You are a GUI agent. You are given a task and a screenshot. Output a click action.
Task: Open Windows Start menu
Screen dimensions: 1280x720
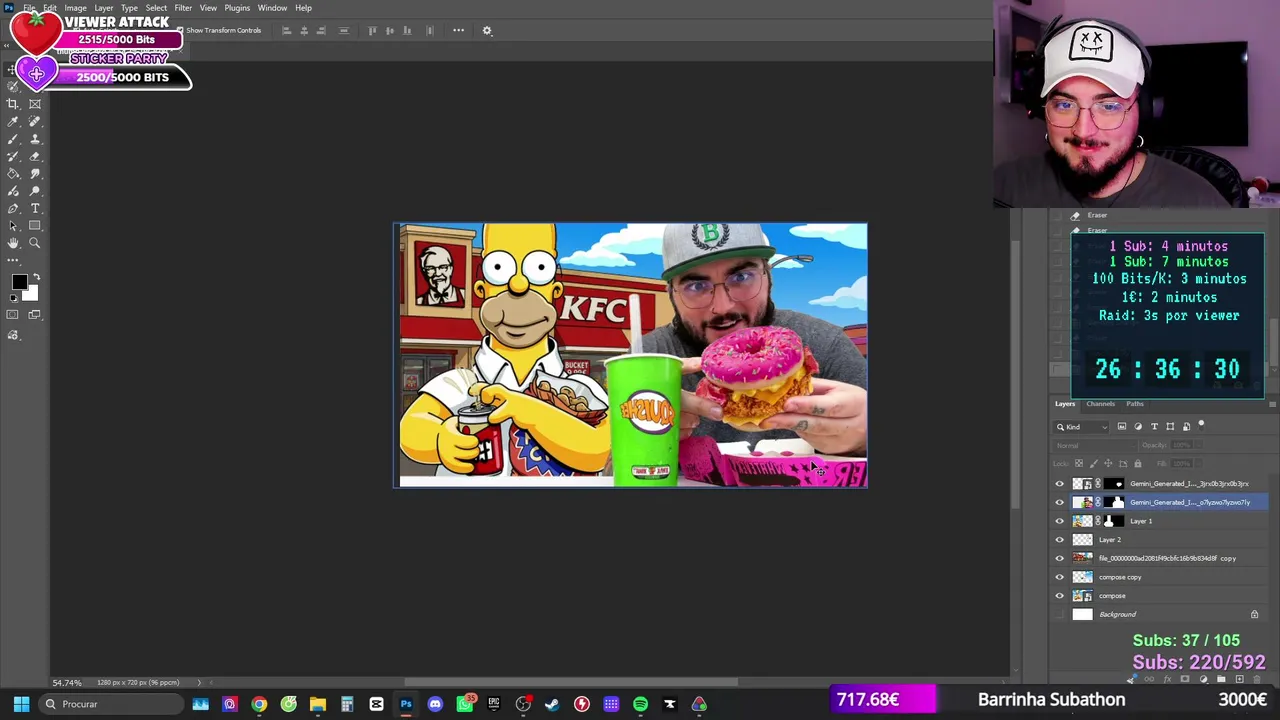click(21, 704)
